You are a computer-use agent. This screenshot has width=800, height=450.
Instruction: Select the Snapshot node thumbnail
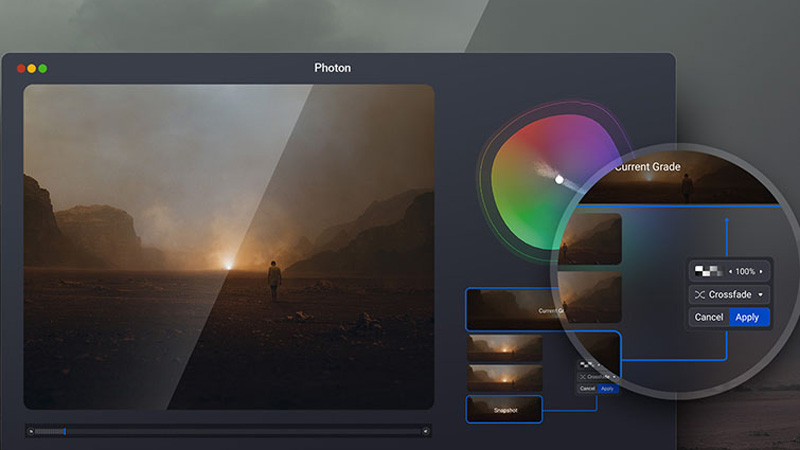504,409
